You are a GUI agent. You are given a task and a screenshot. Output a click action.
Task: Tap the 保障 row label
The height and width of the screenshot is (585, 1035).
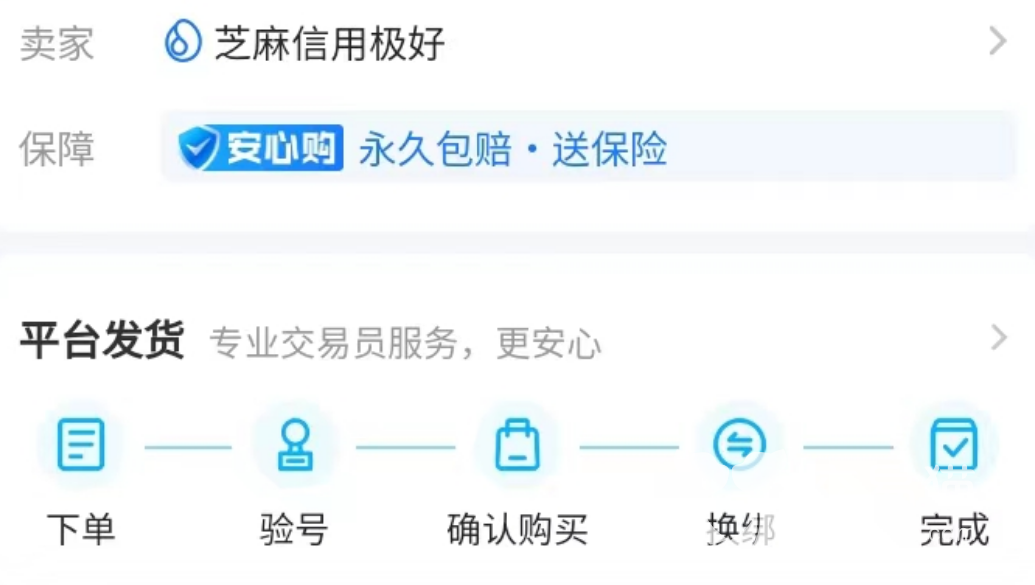[57, 149]
